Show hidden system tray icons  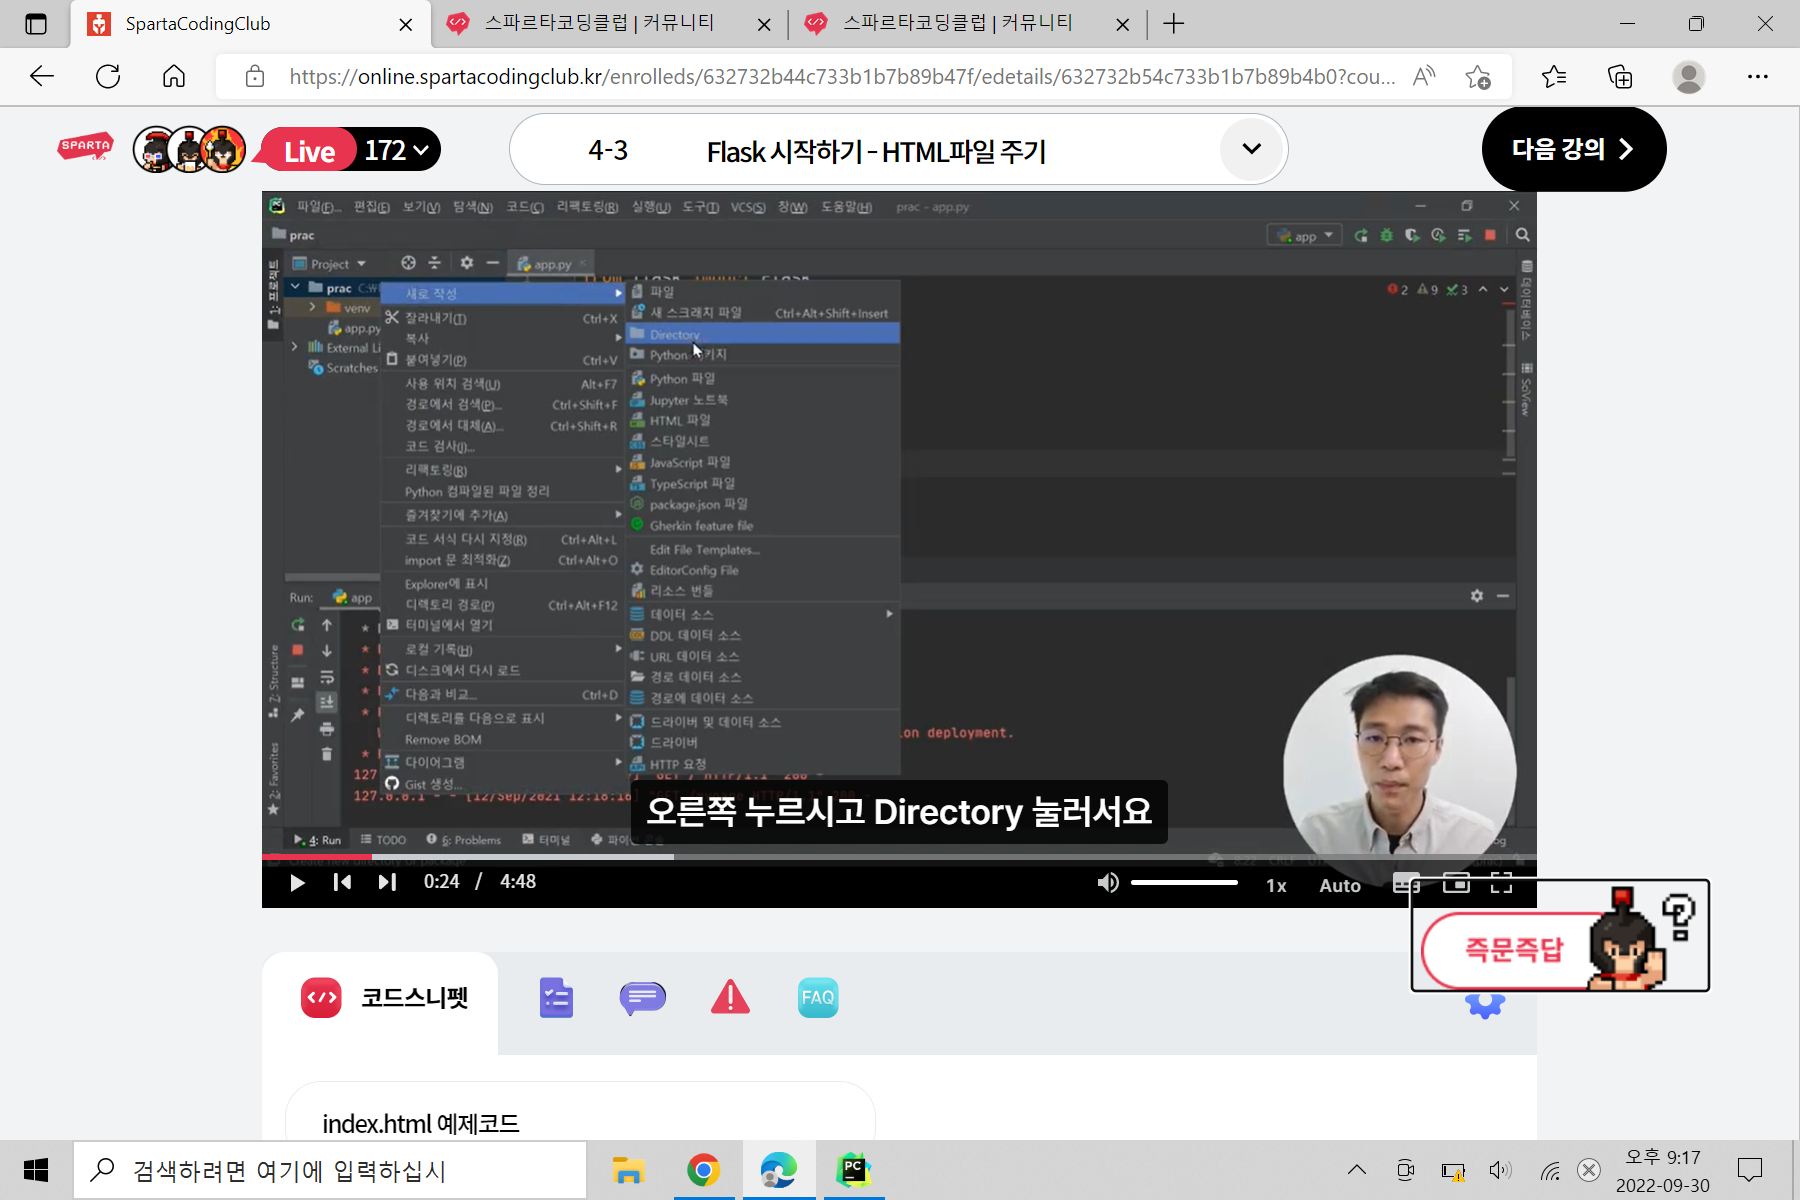click(x=1356, y=1170)
